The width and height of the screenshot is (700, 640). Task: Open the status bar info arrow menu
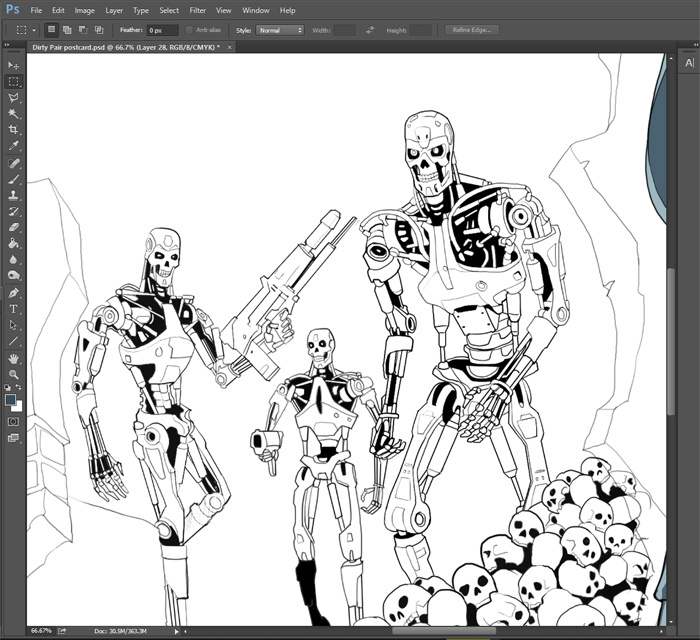click(176, 631)
